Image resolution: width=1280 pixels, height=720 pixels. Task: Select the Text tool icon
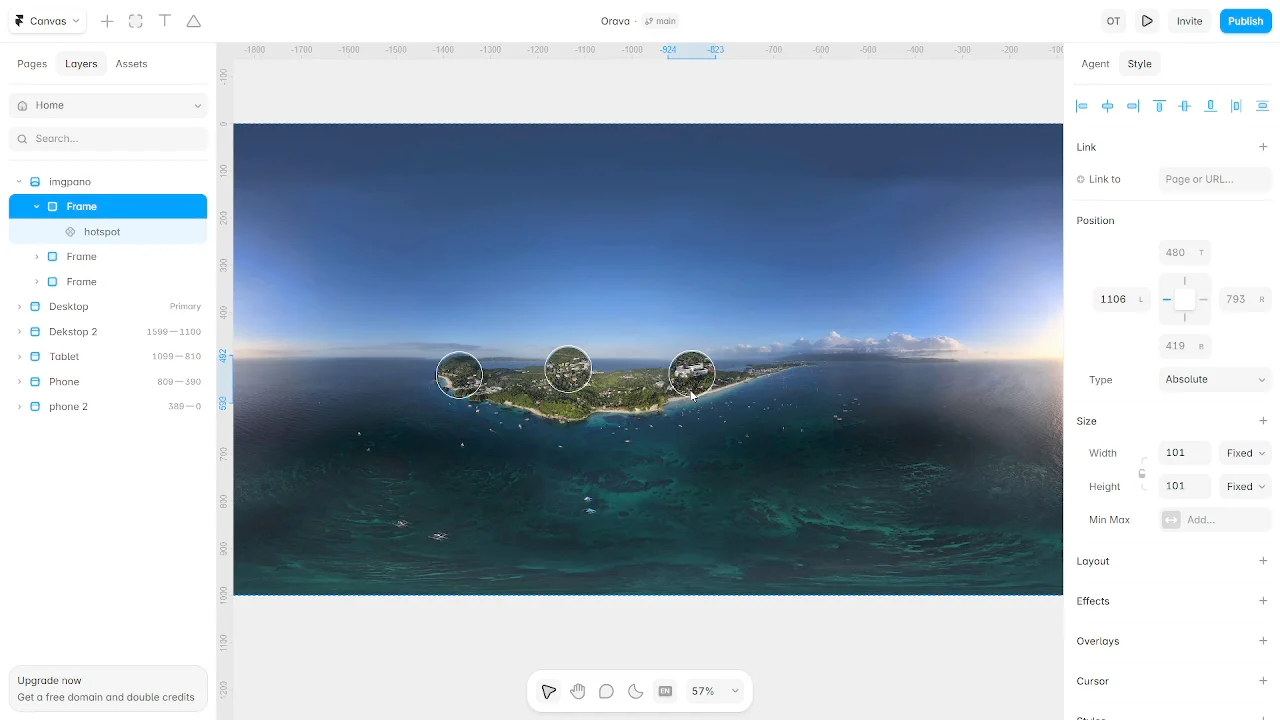[165, 21]
